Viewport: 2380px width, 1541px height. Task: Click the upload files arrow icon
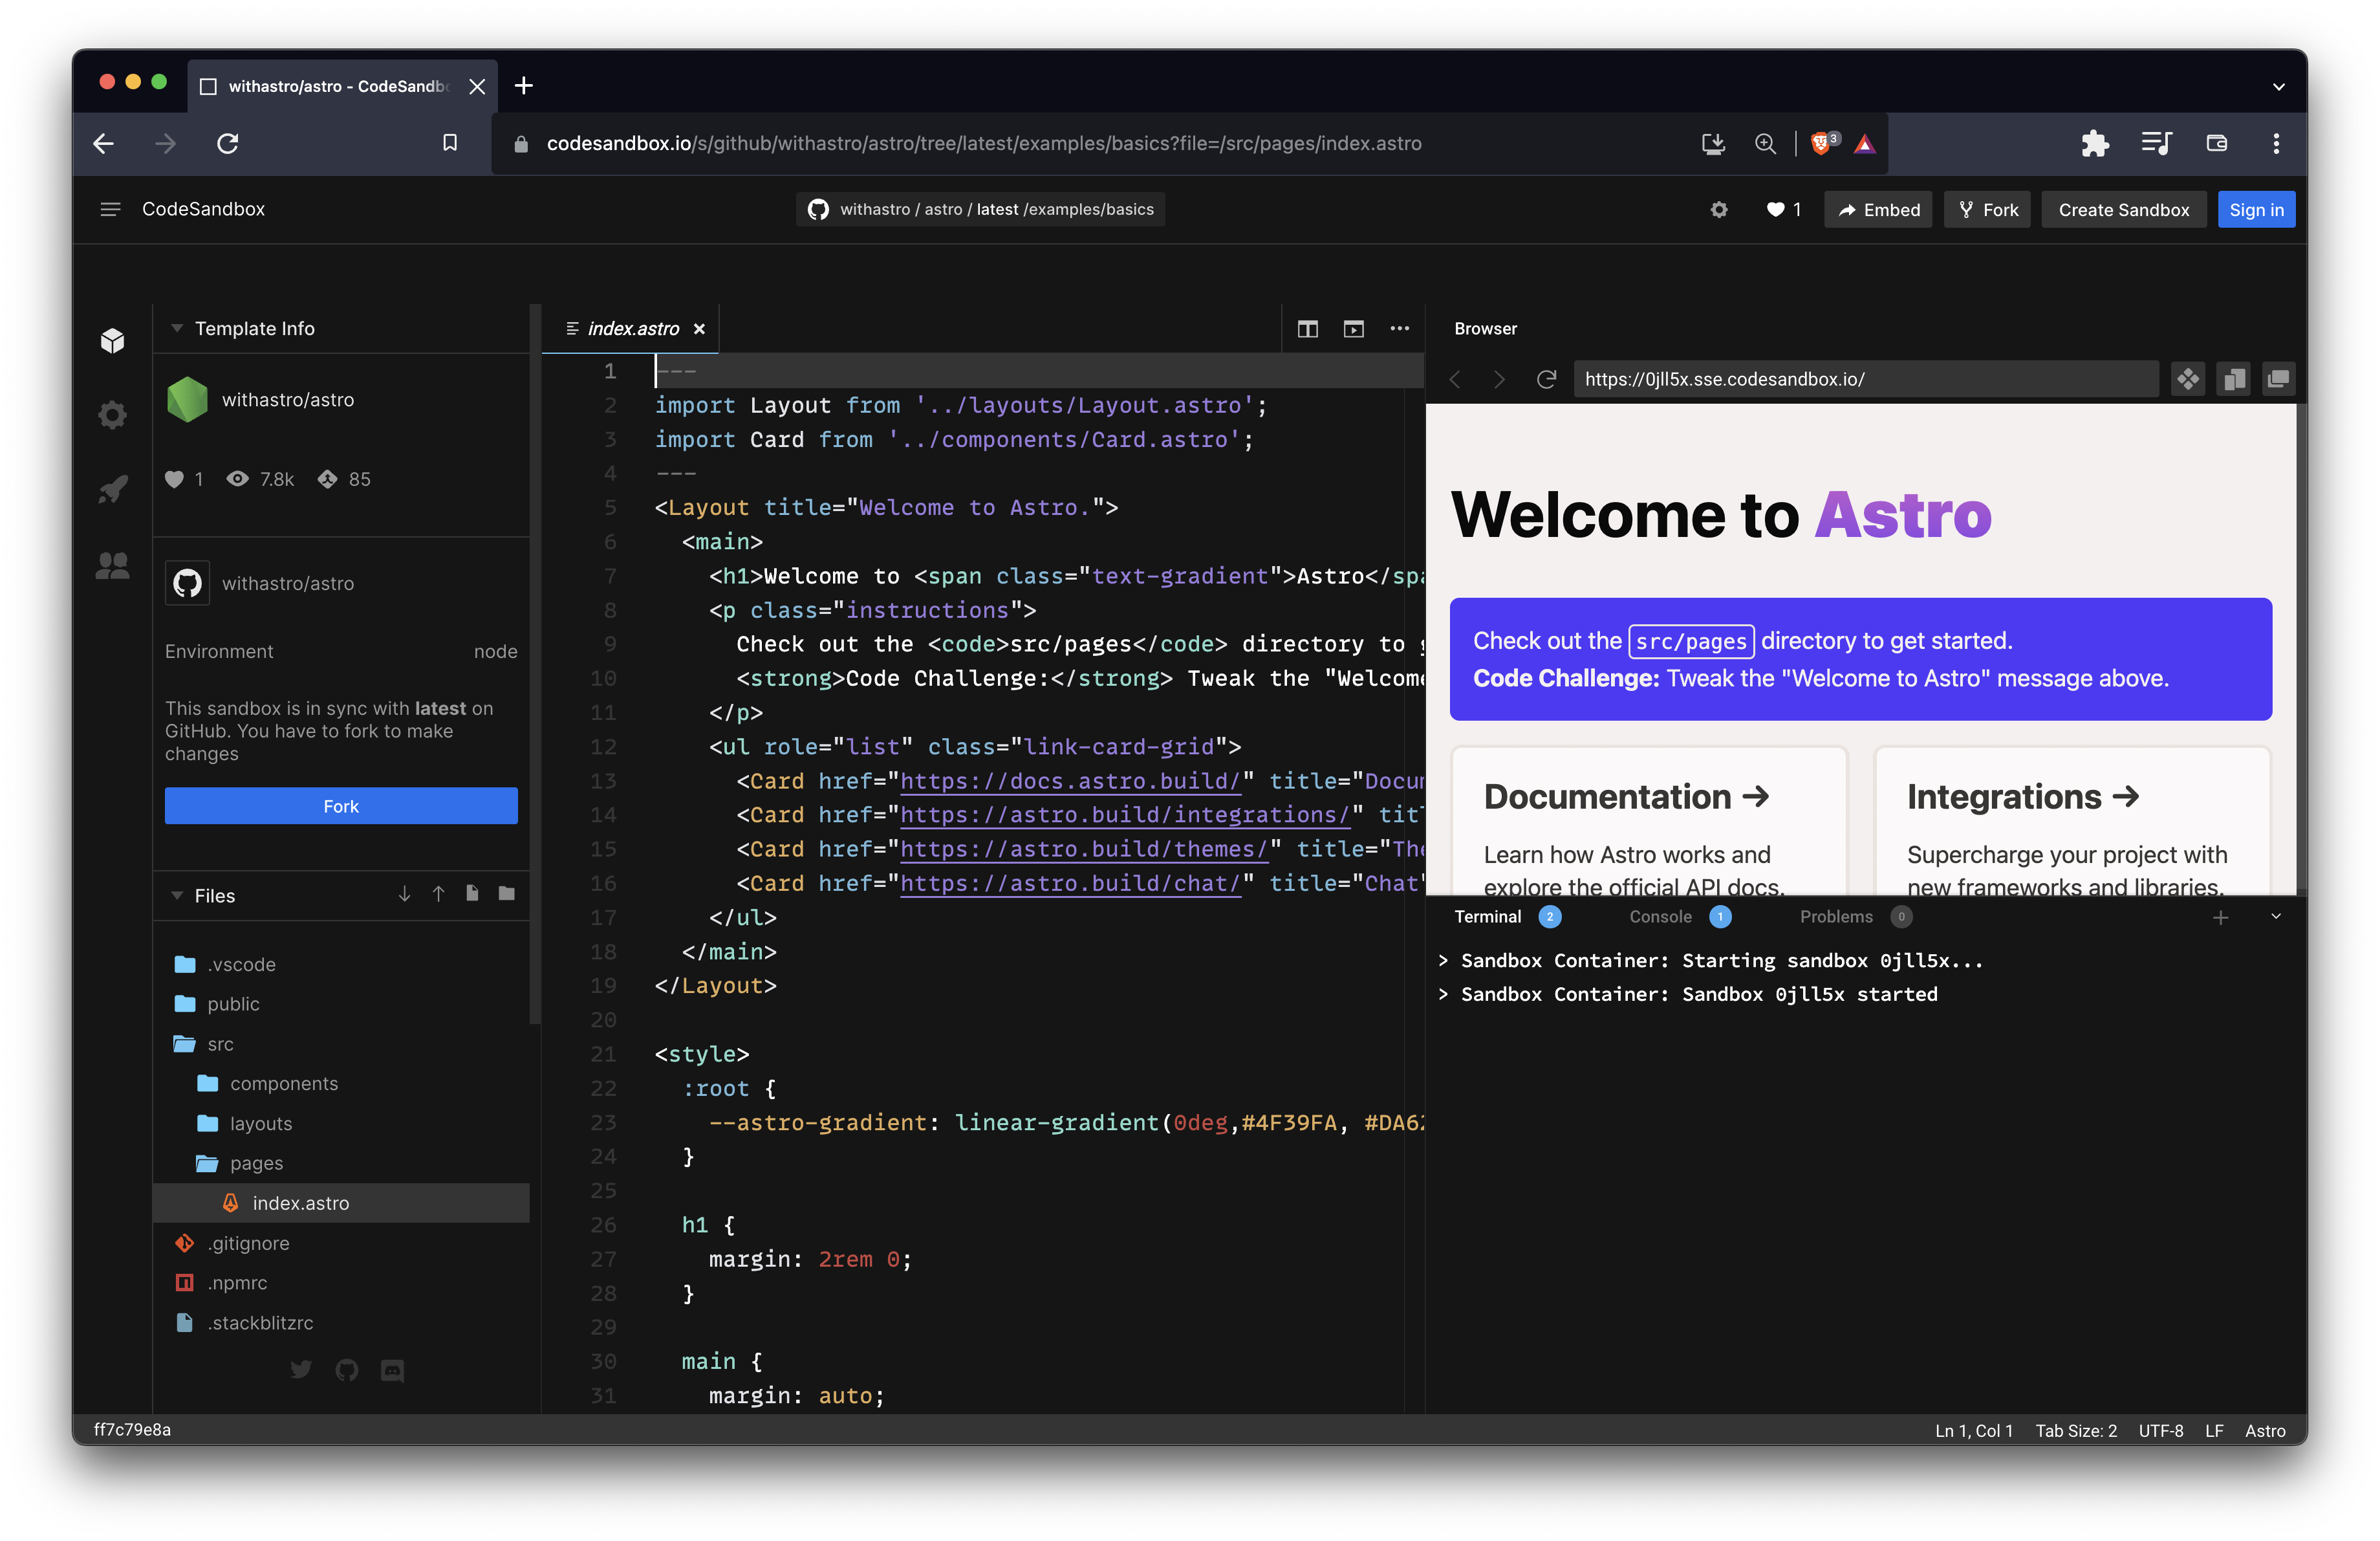pos(438,894)
